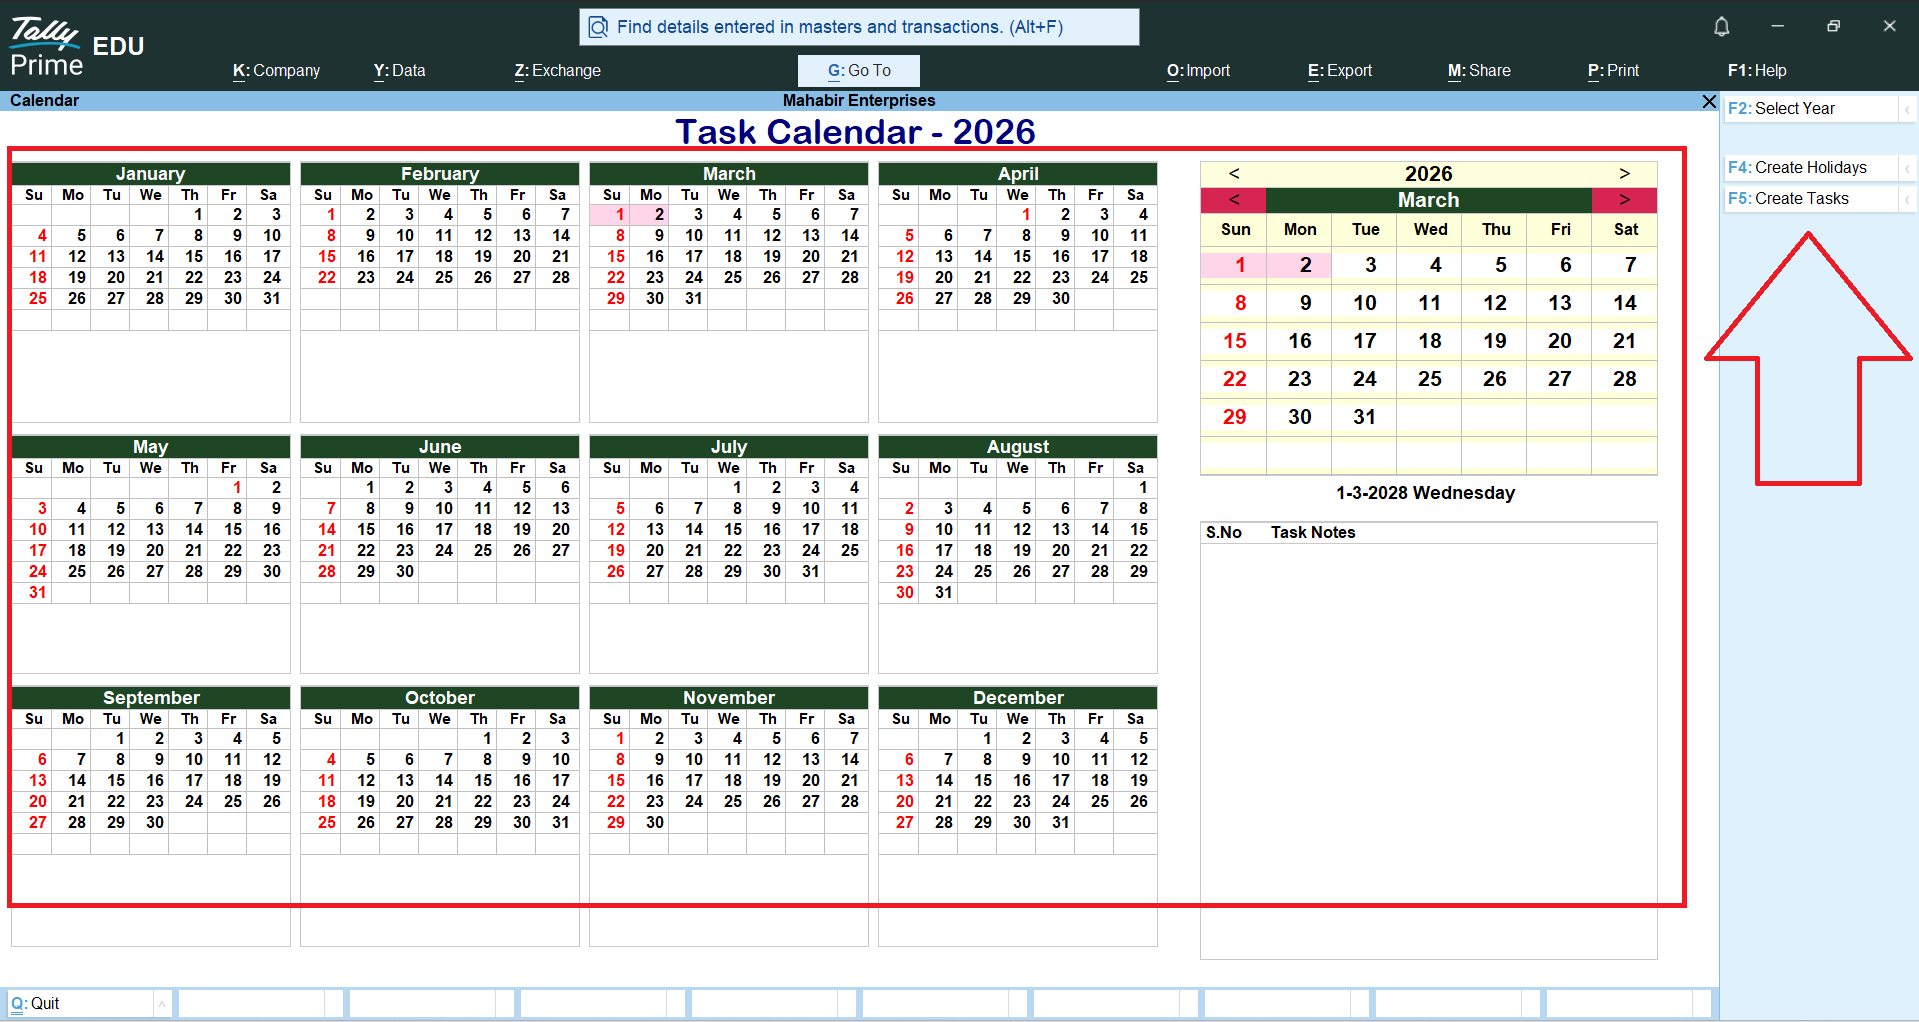Viewport: 1919px width, 1022px height.
Task: Open the P: Print menu
Action: coord(1613,71)
